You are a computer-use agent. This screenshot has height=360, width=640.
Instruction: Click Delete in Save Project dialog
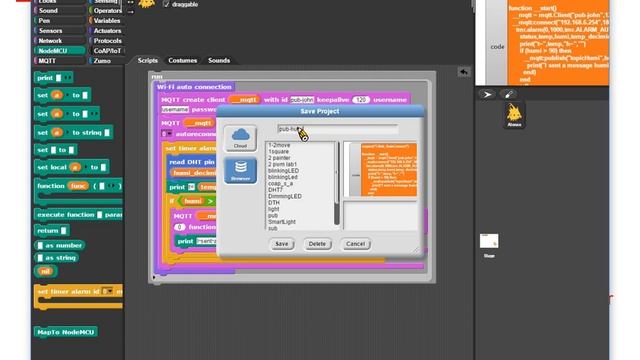click(x=317, y=244)
